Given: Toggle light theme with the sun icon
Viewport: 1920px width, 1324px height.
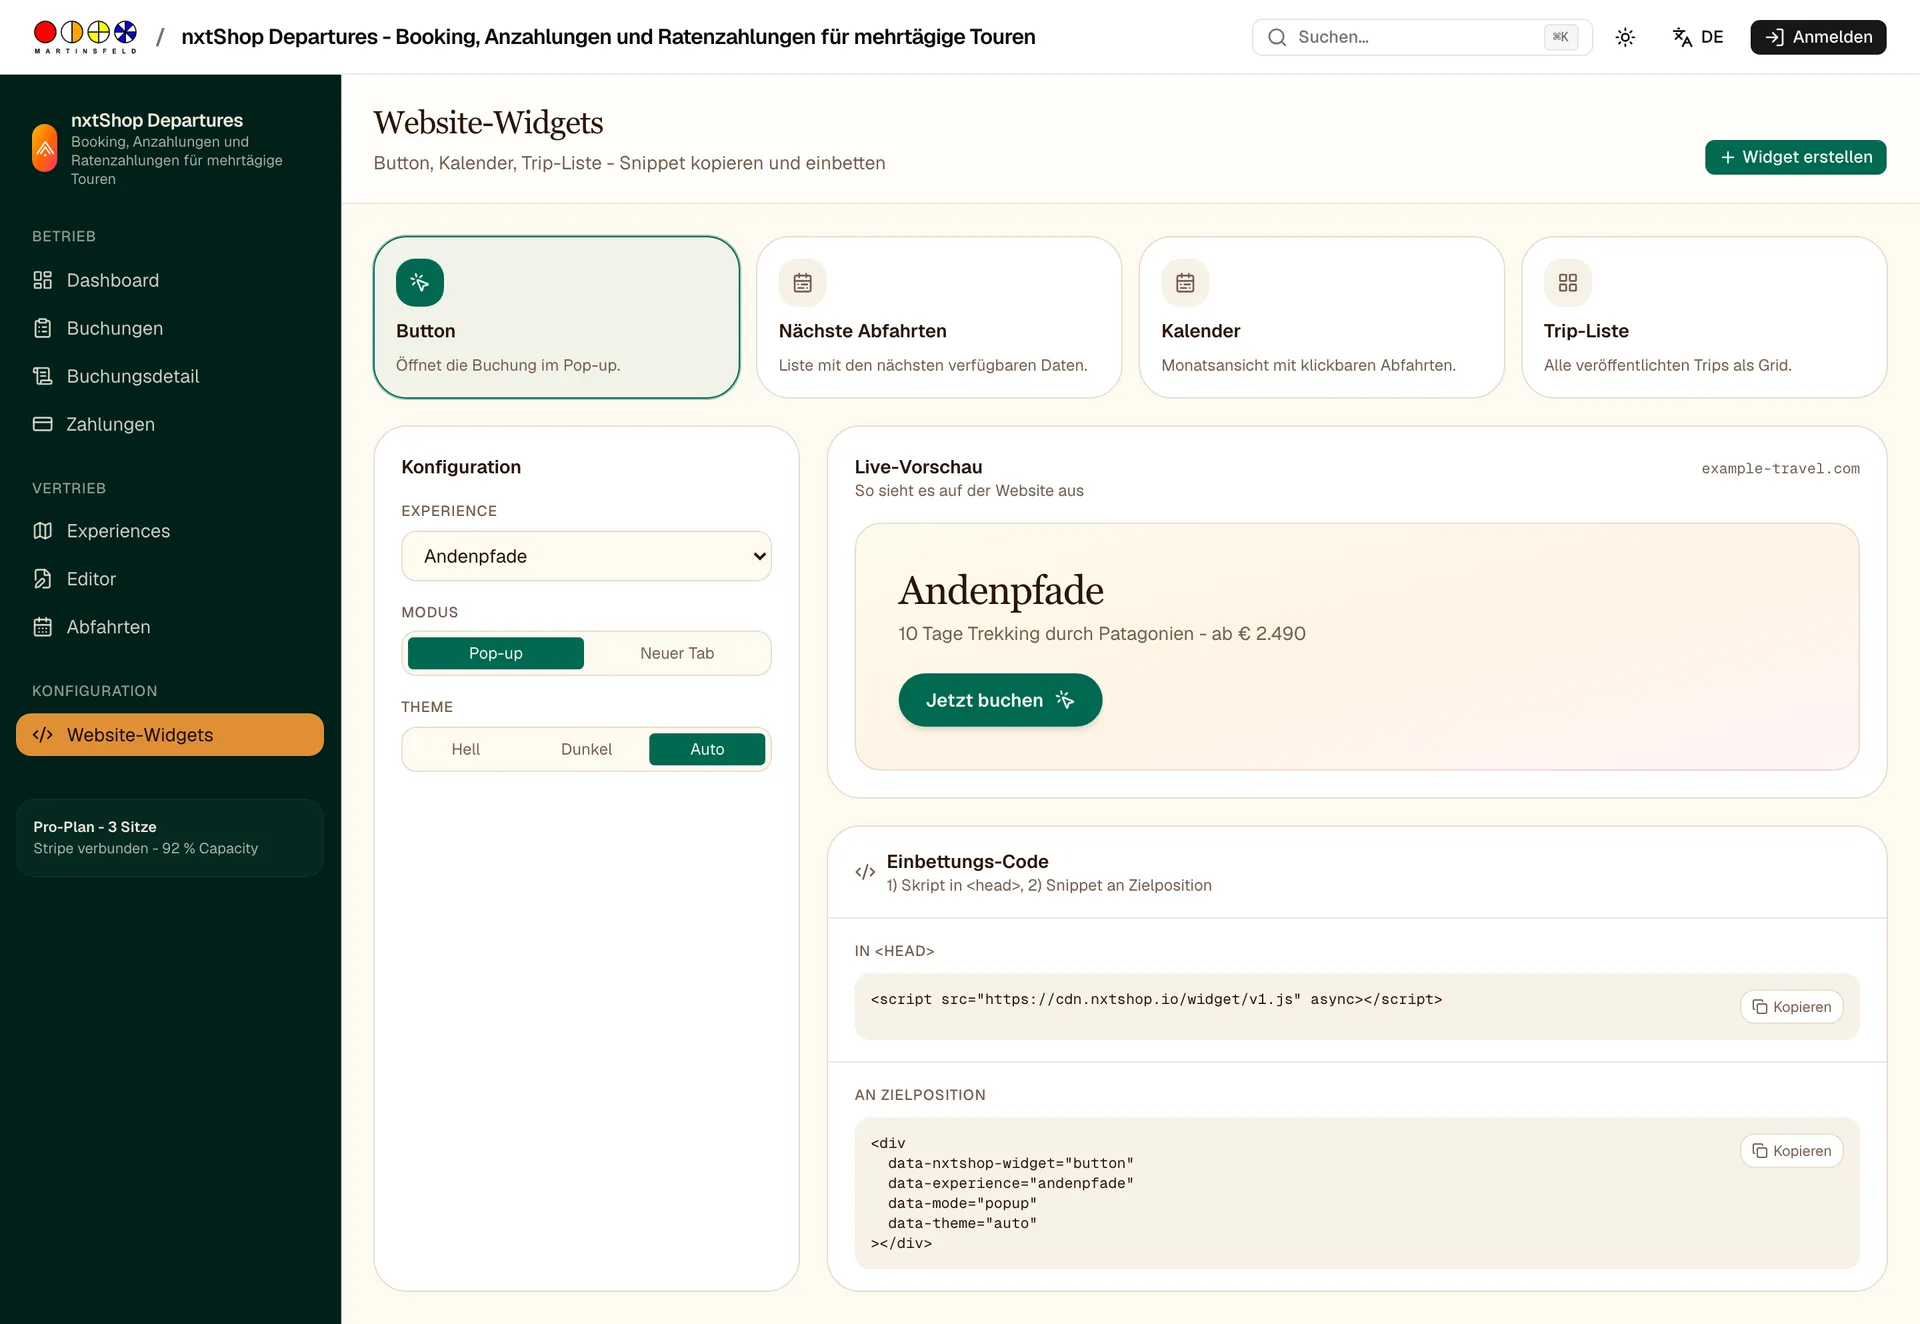Looking at the screenshot, I should coord(1625,37).
